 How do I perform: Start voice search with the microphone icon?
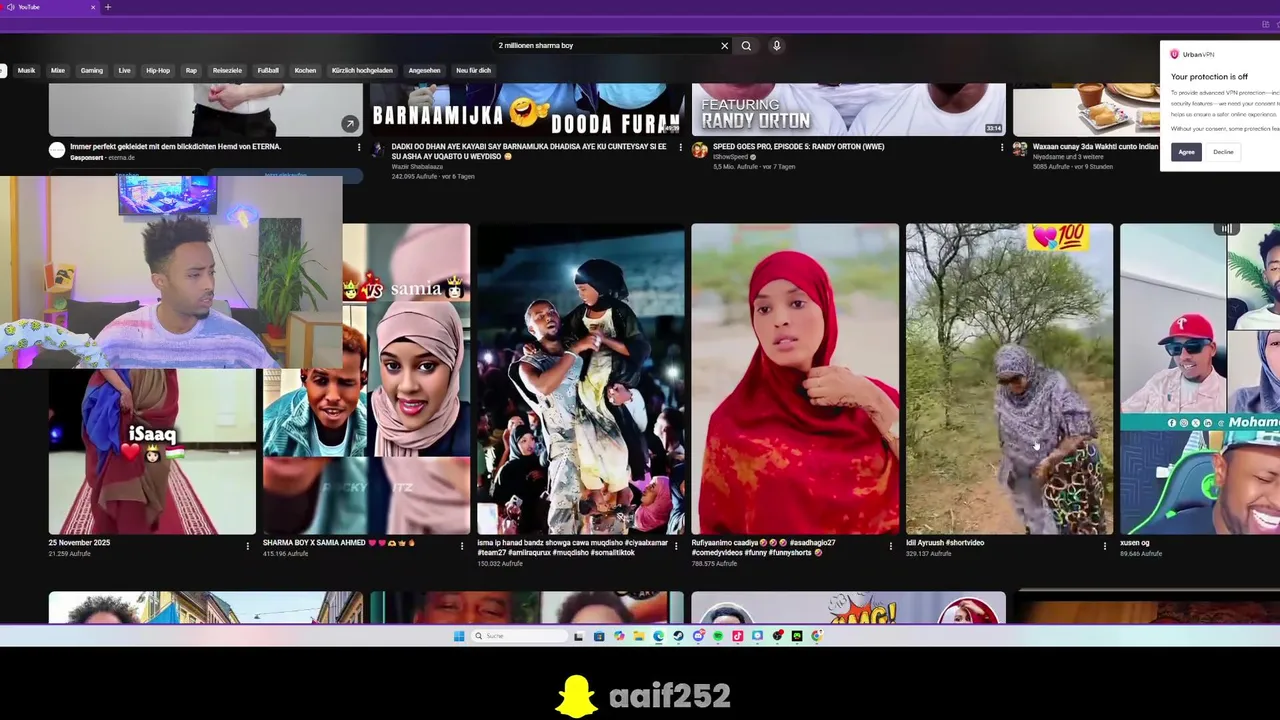tap(776, 46)
